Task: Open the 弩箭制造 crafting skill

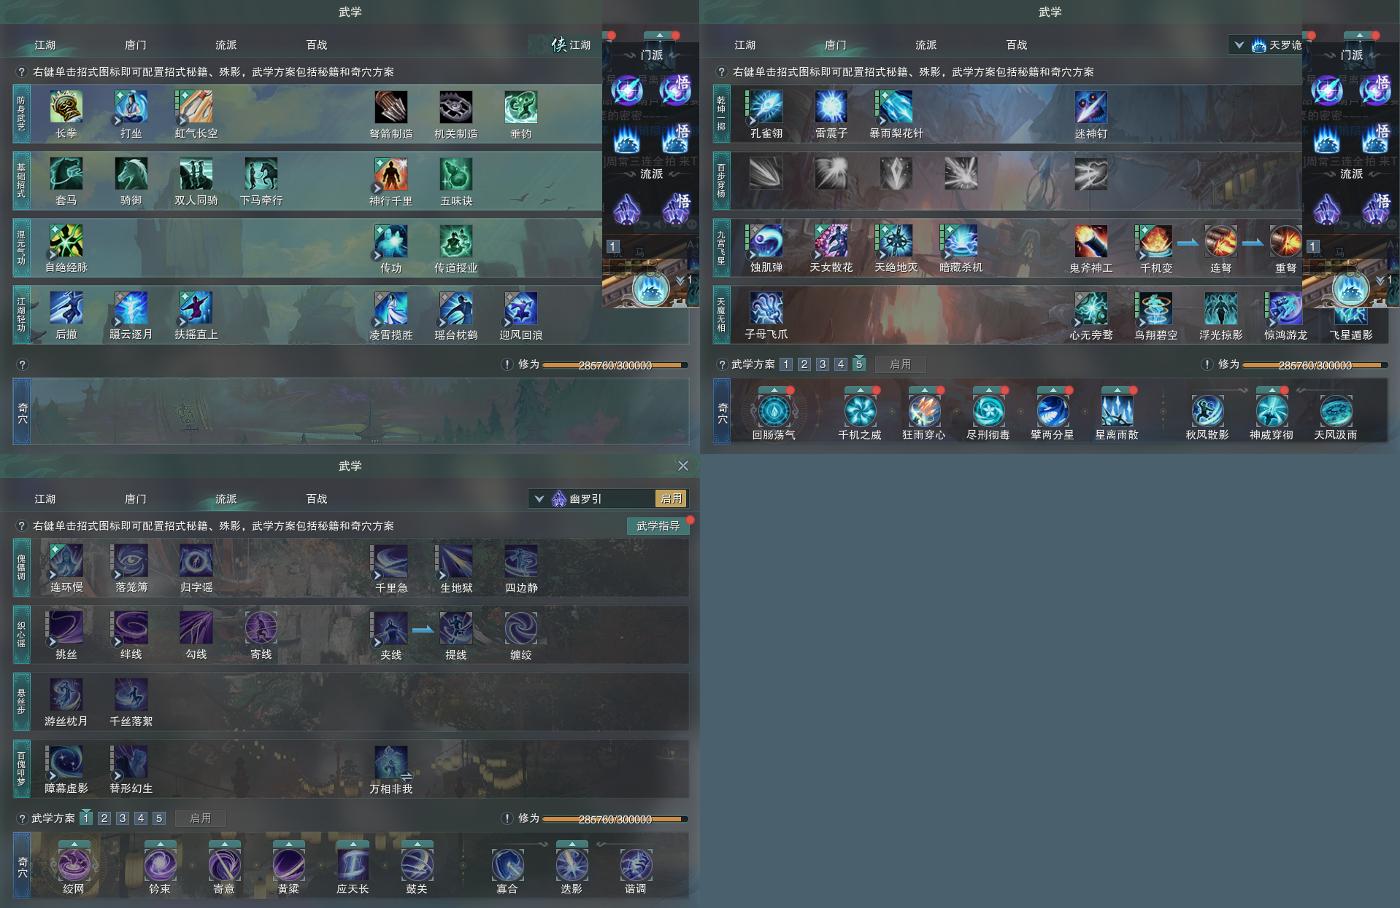Action: coord(391,107)
